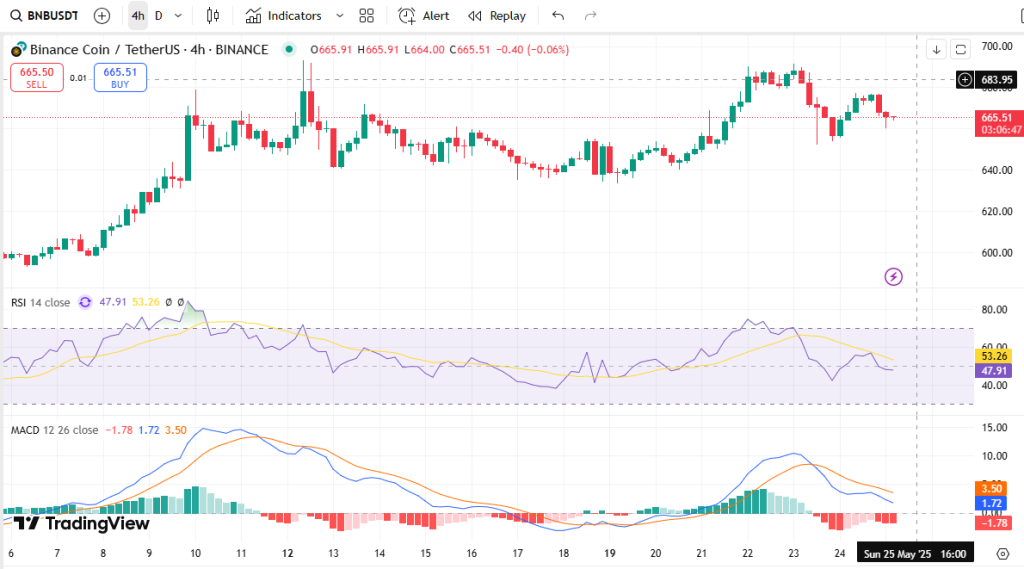
Task: Click the market open status indicator dot
Action: [x=289, y=49]
